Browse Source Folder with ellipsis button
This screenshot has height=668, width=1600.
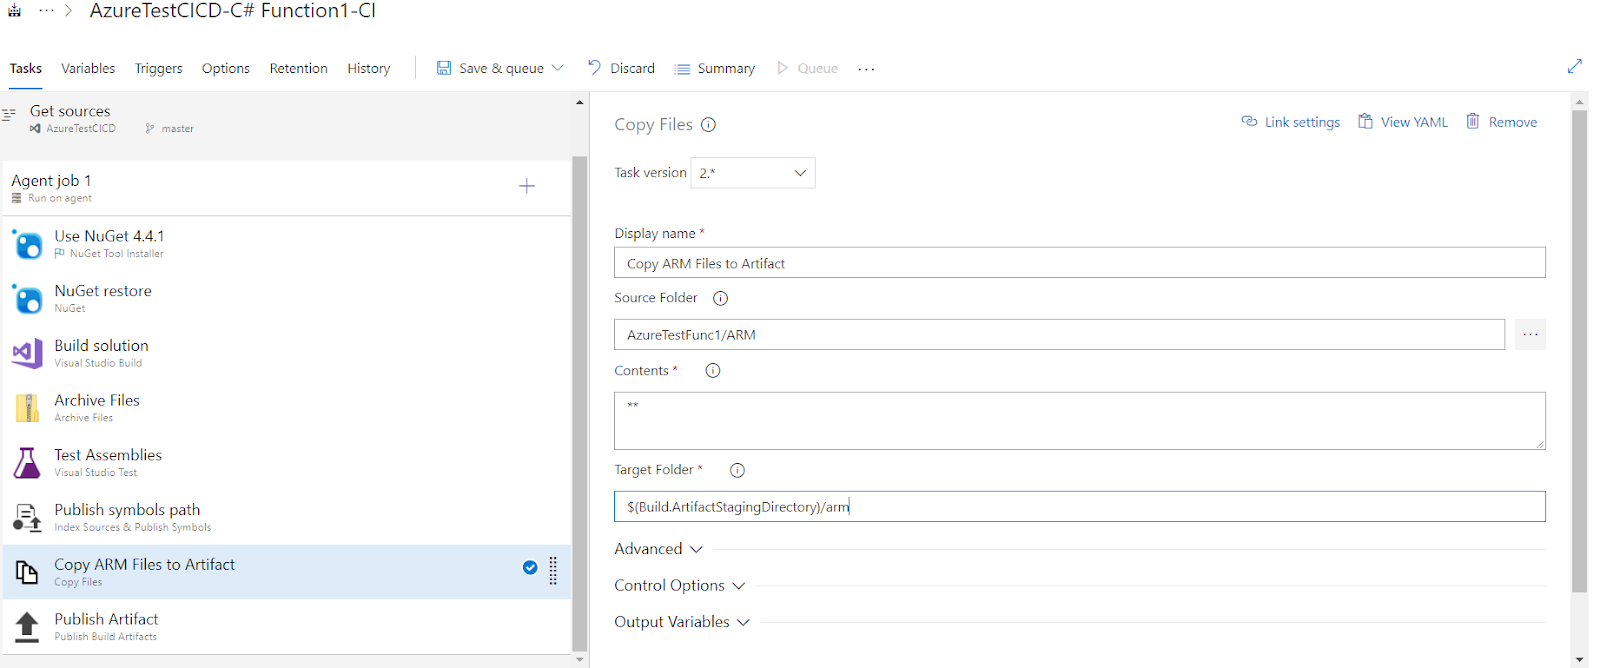[x=1530, y=334]
